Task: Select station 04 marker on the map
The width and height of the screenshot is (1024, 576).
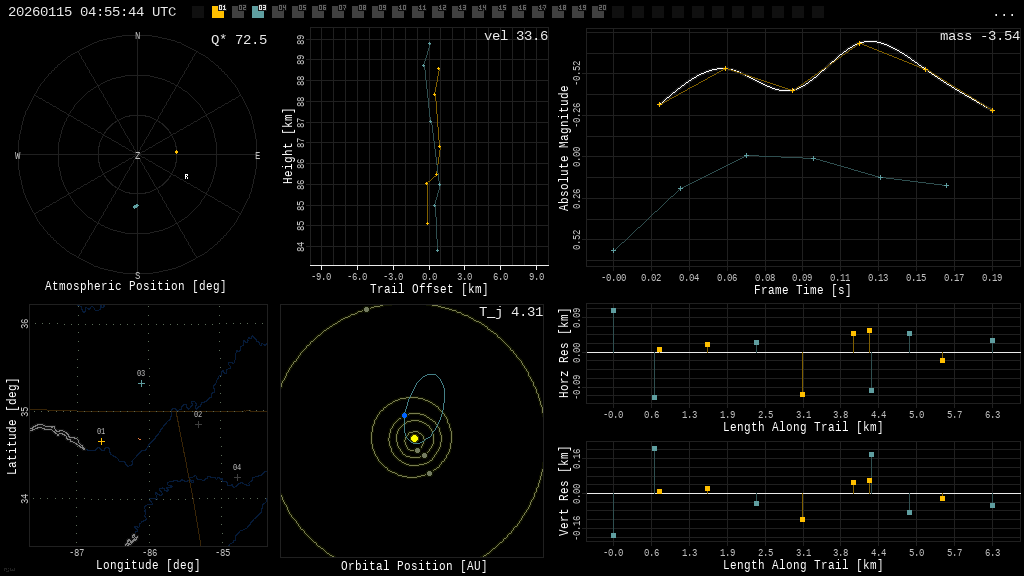Action: pos(237,477)
